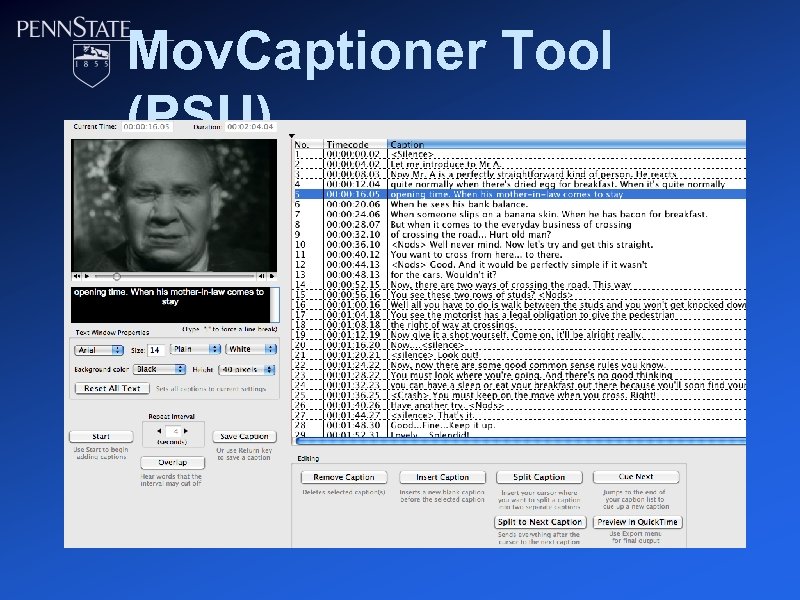
Task: Click the Save Caption button
Action: point(244,436)
